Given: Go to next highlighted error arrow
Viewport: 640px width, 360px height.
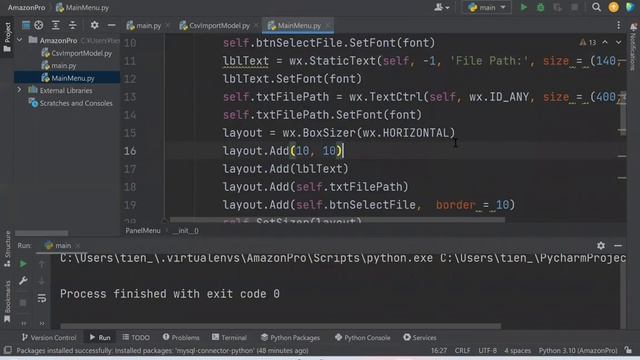Looking at the screenshot, I should (x=618, y=42).
